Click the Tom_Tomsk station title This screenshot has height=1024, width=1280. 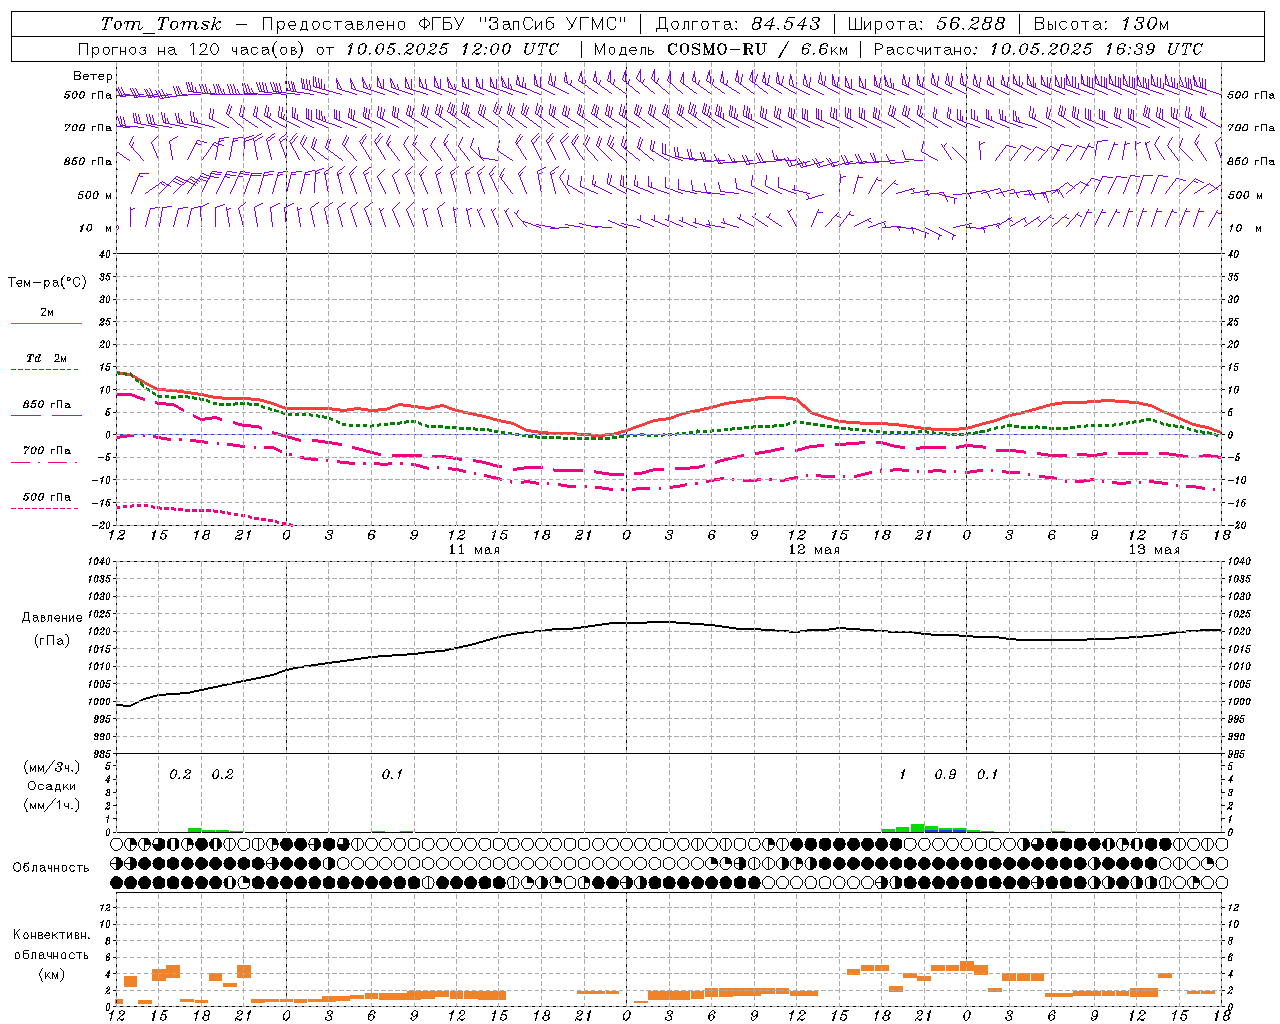point(161,24)
